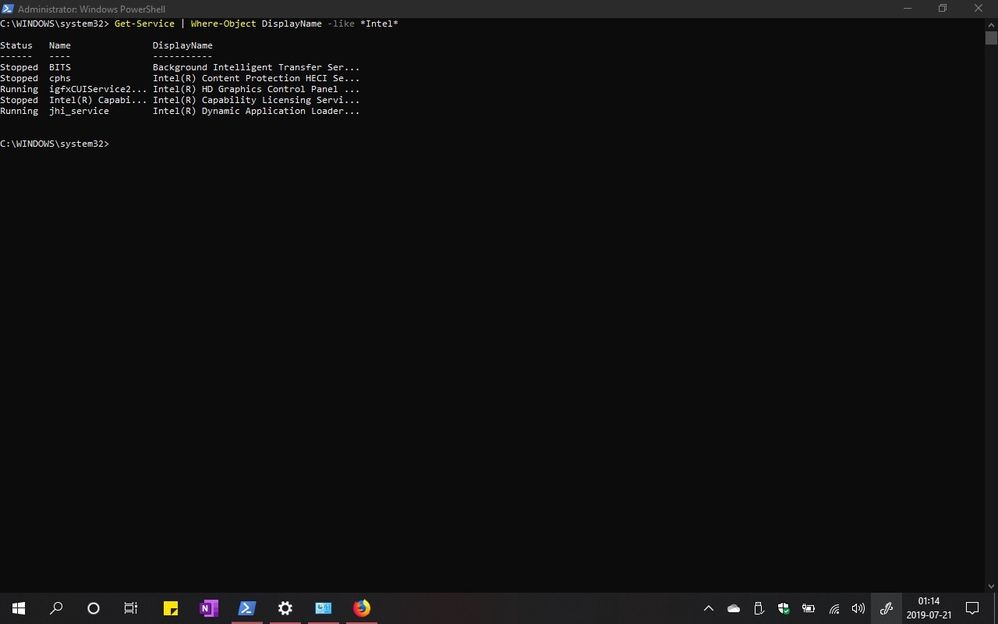Click the safely remove hardware tray icon
Screen dimensions: 998x624
tap(759, 609)
